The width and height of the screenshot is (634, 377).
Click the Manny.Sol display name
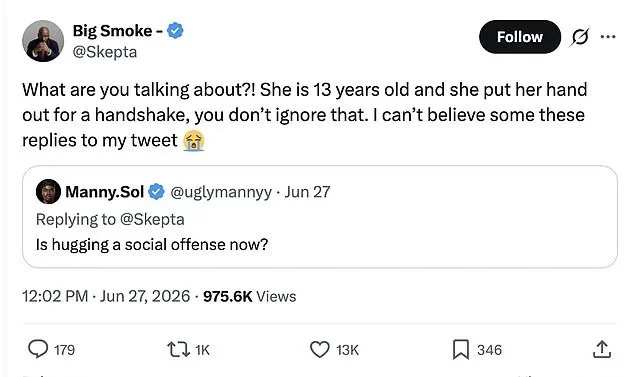pyautogui.click(x=104, y=192)
